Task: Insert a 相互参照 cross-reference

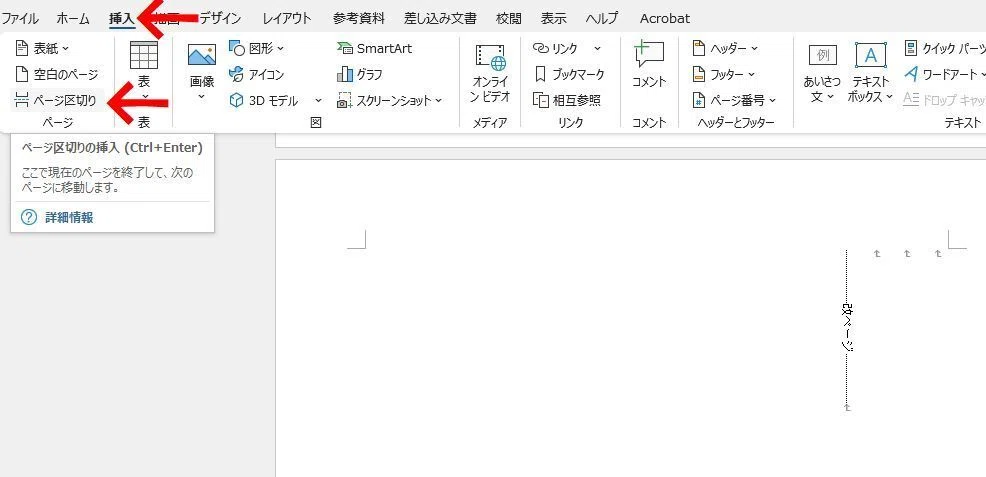Action: 567,100
